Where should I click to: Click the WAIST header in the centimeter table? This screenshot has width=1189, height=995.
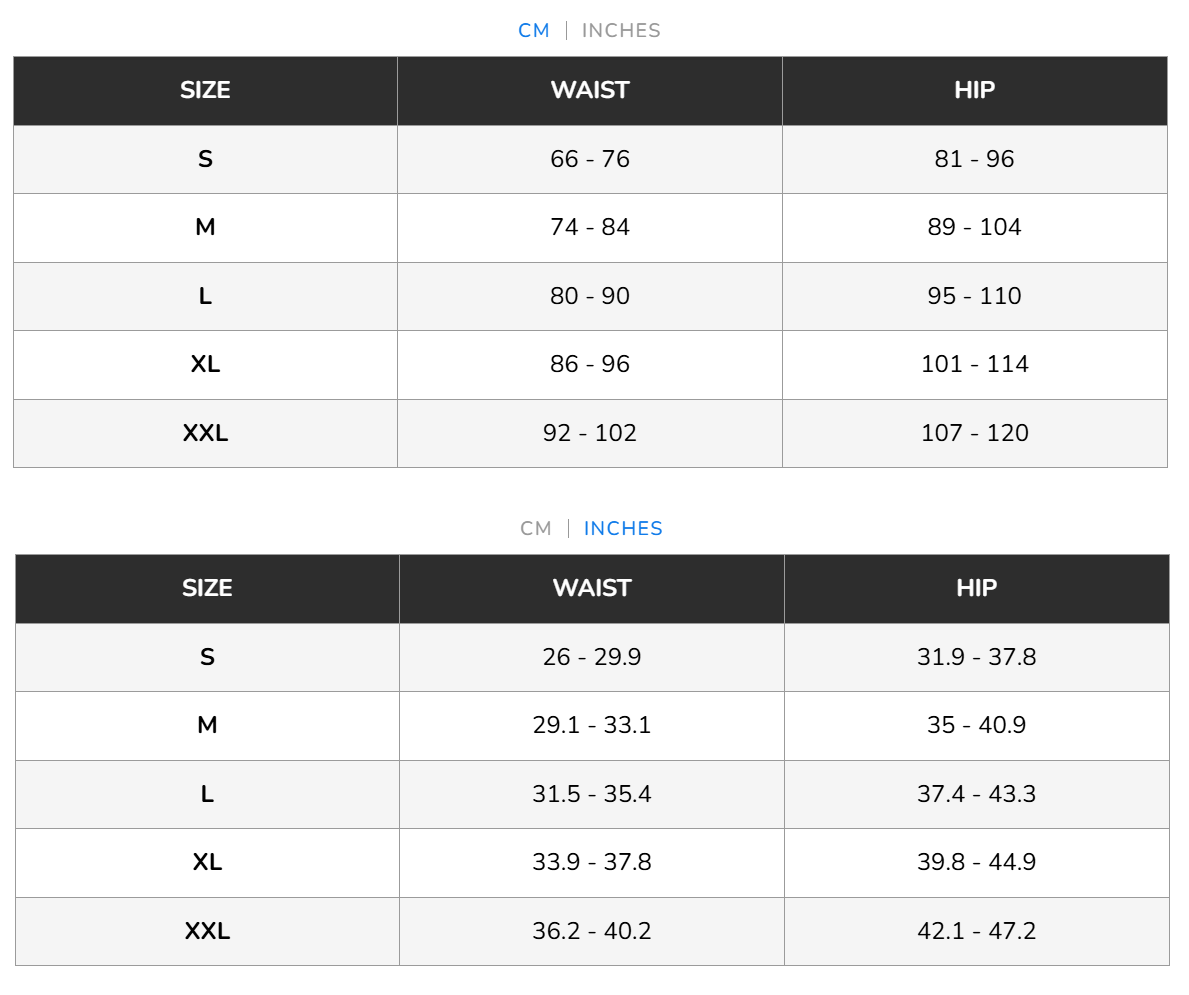pos(590,91)
